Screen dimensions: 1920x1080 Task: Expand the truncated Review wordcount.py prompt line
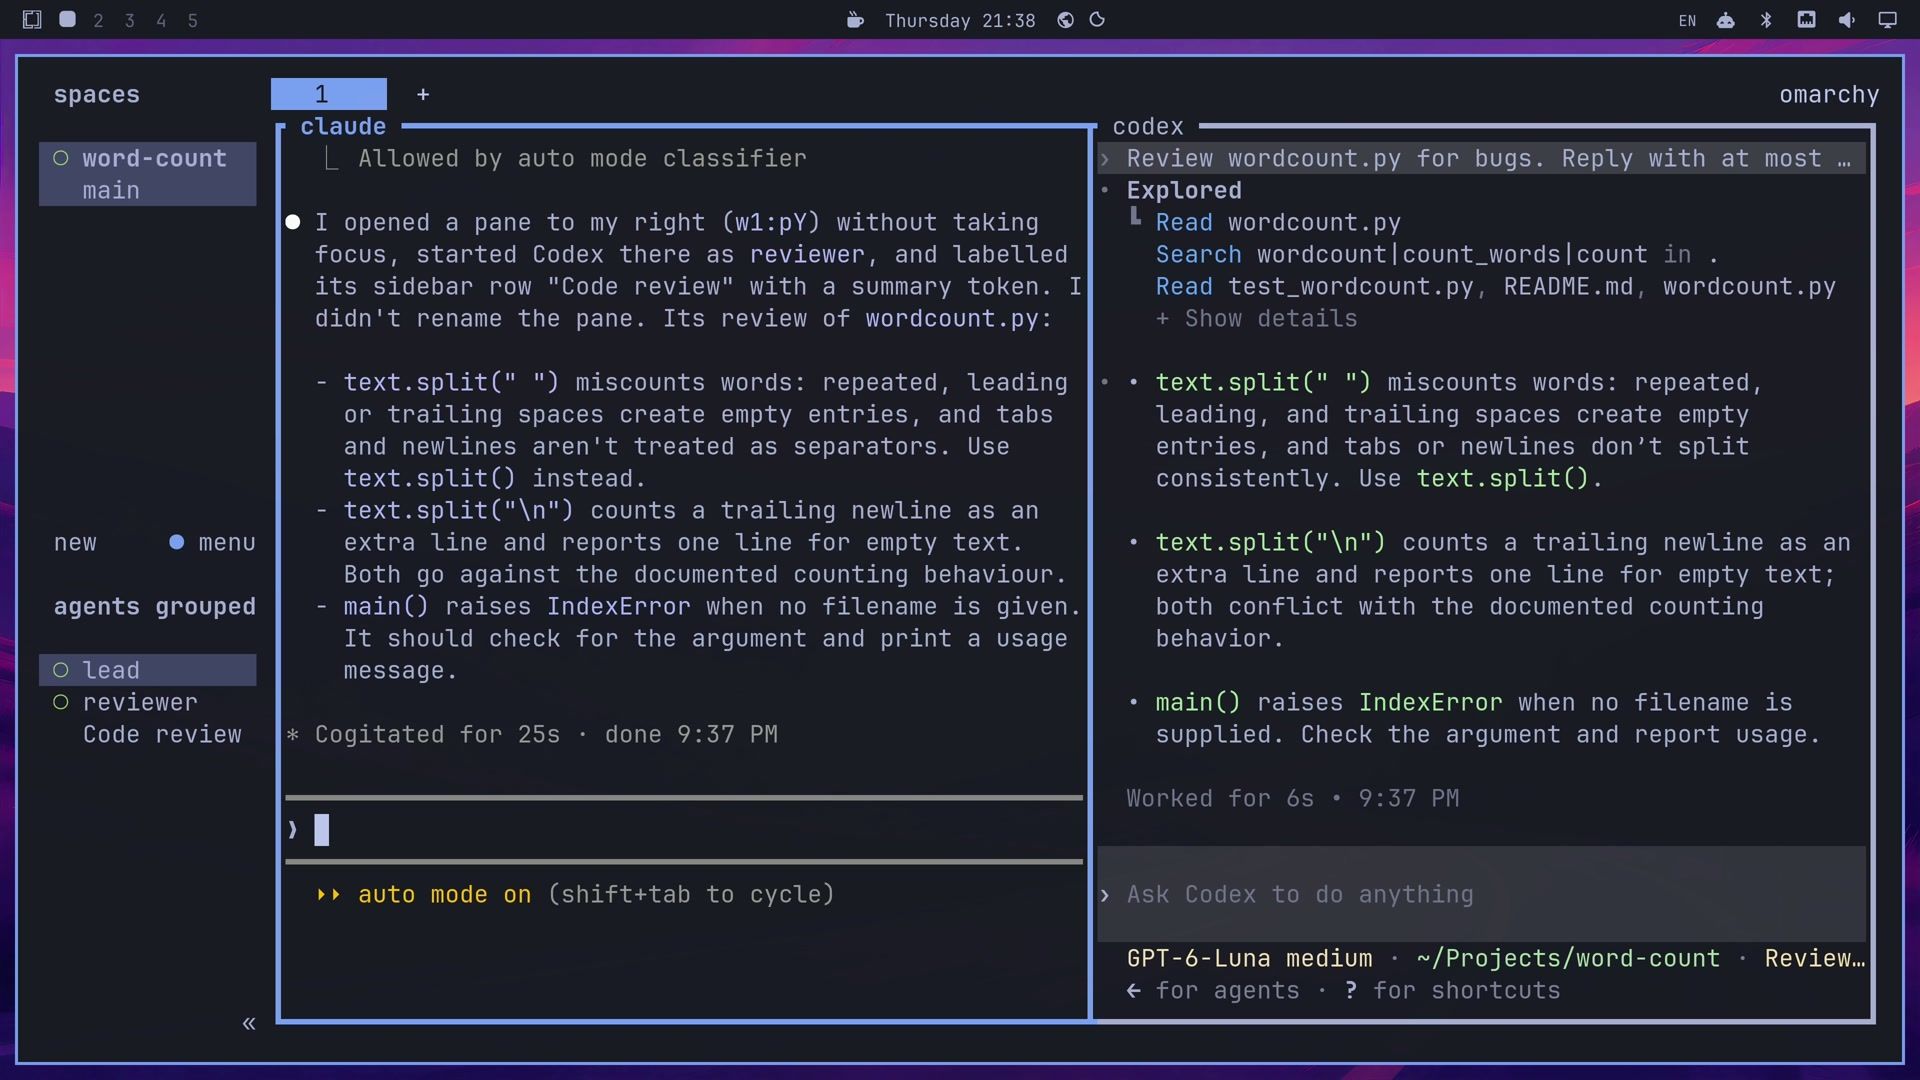click(1483, 158)
